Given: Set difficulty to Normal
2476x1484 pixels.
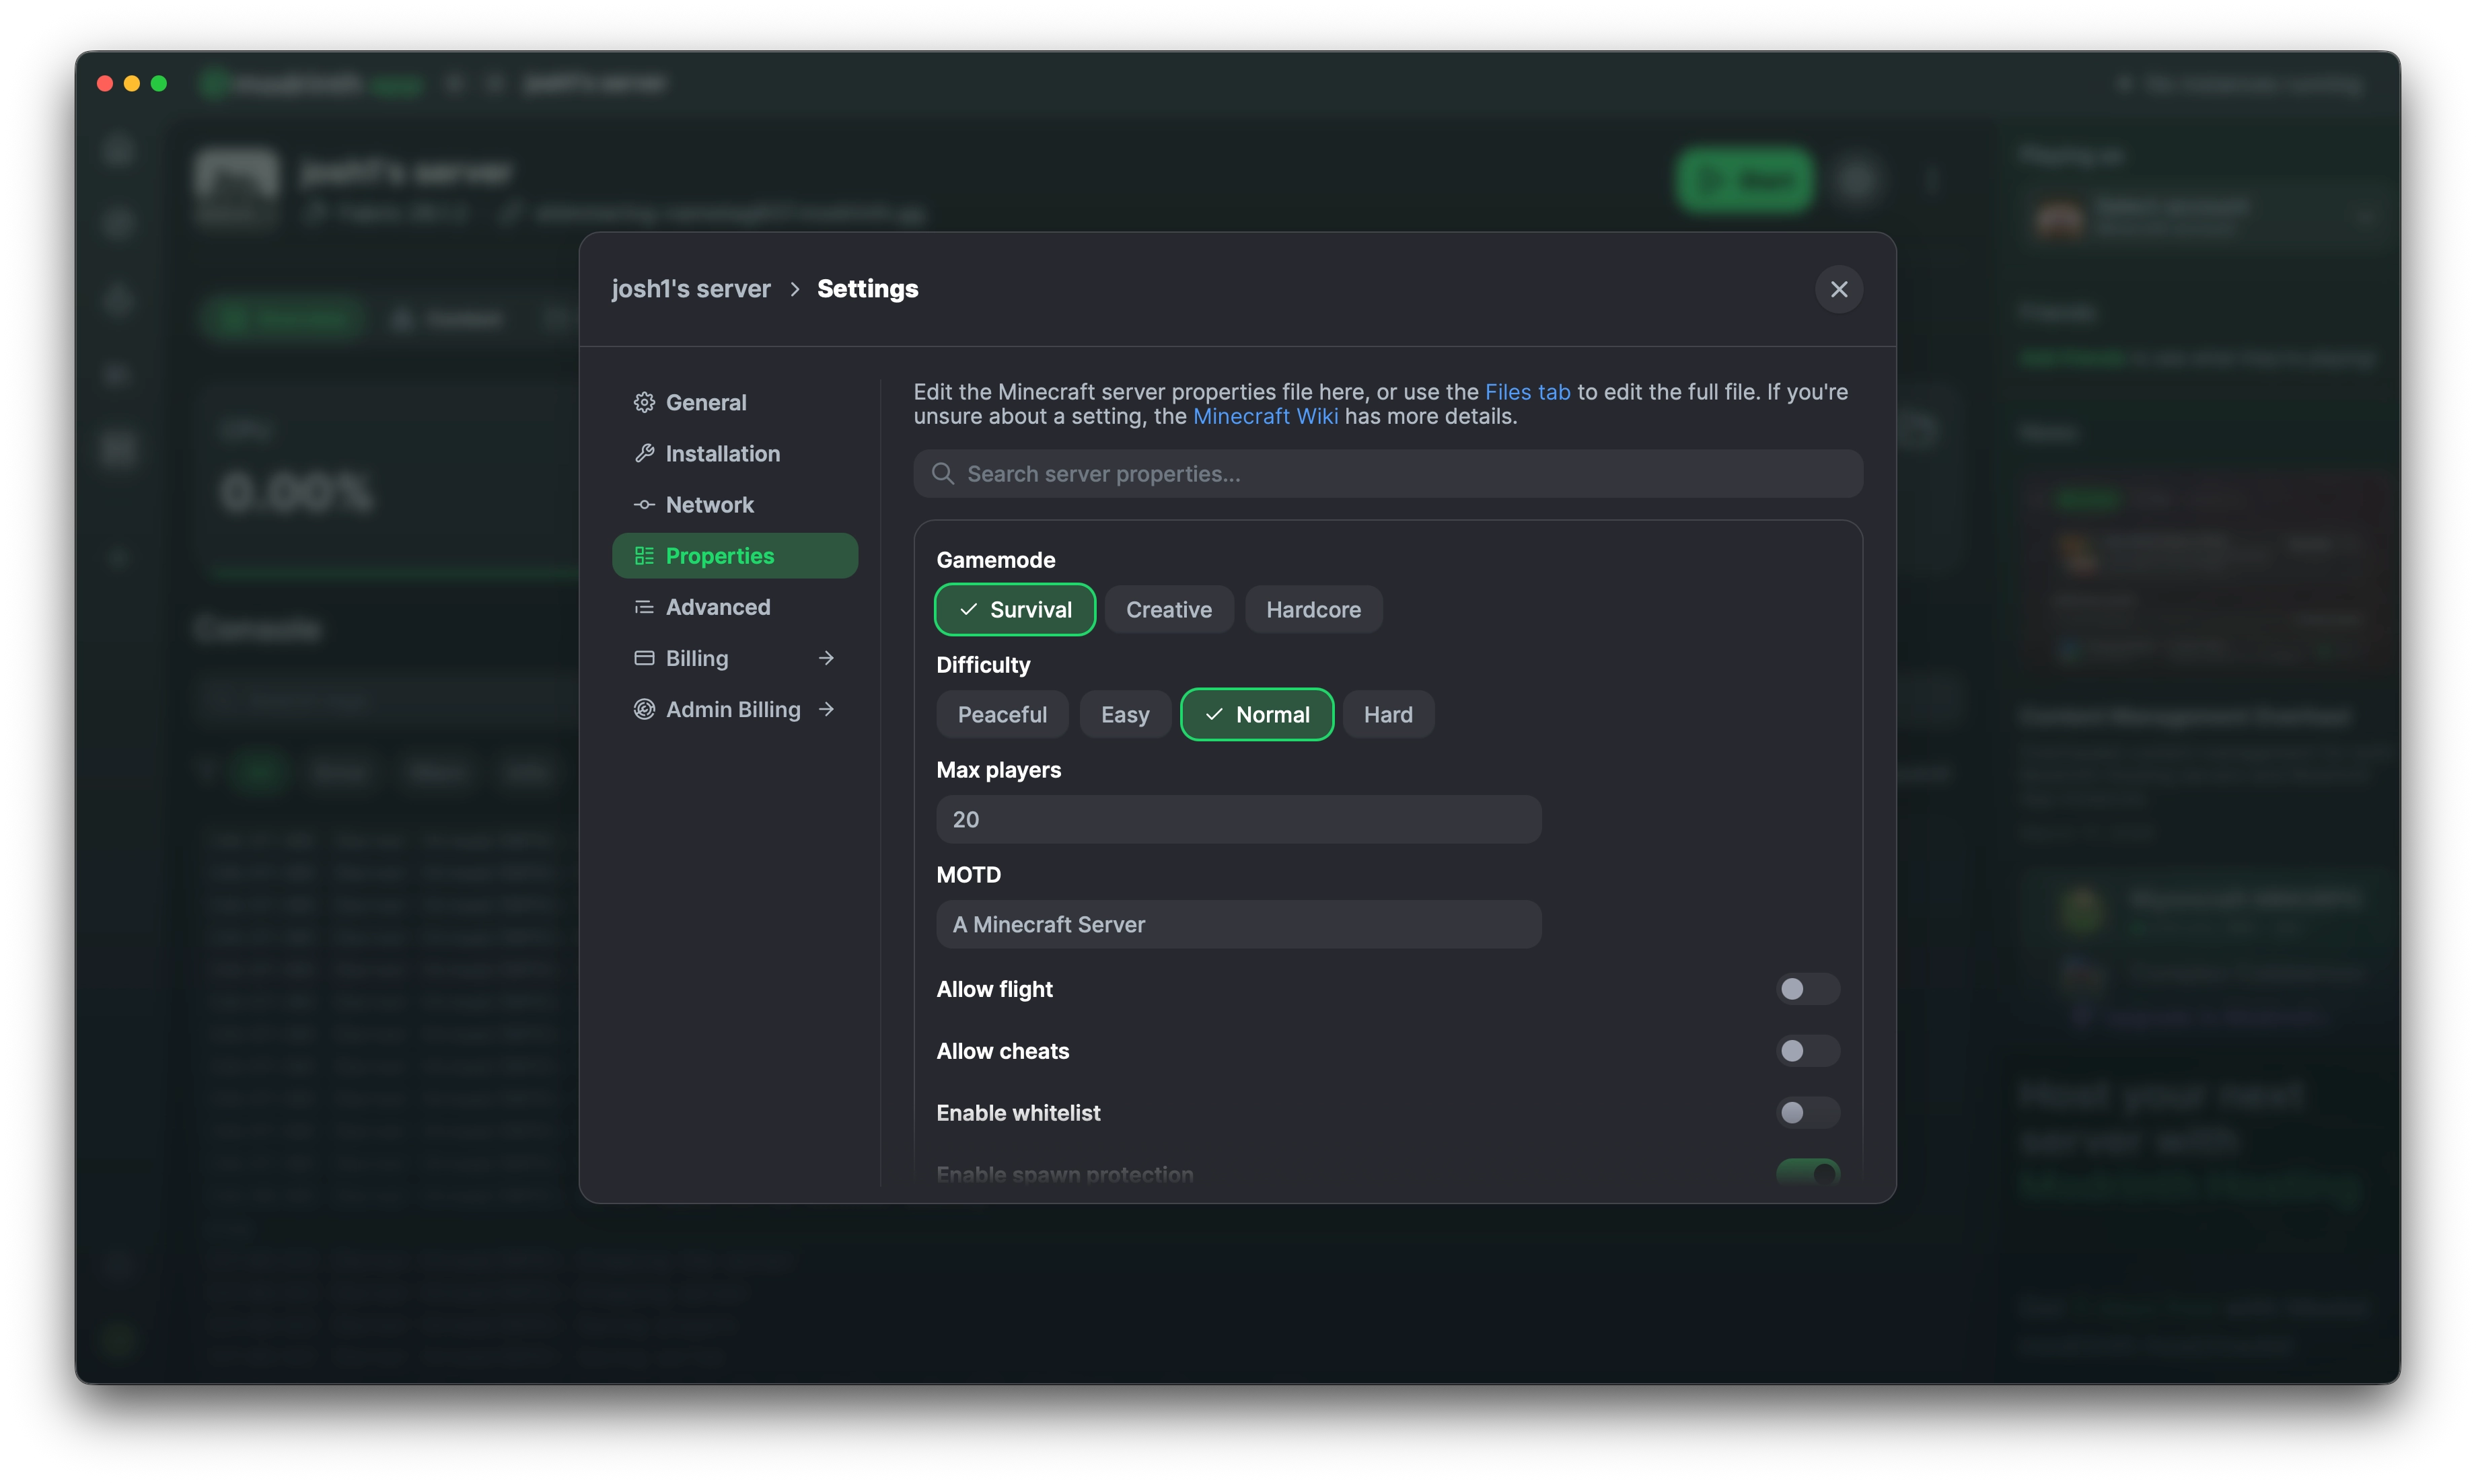Looking at the screenshot, I should tap(1257, 714).
